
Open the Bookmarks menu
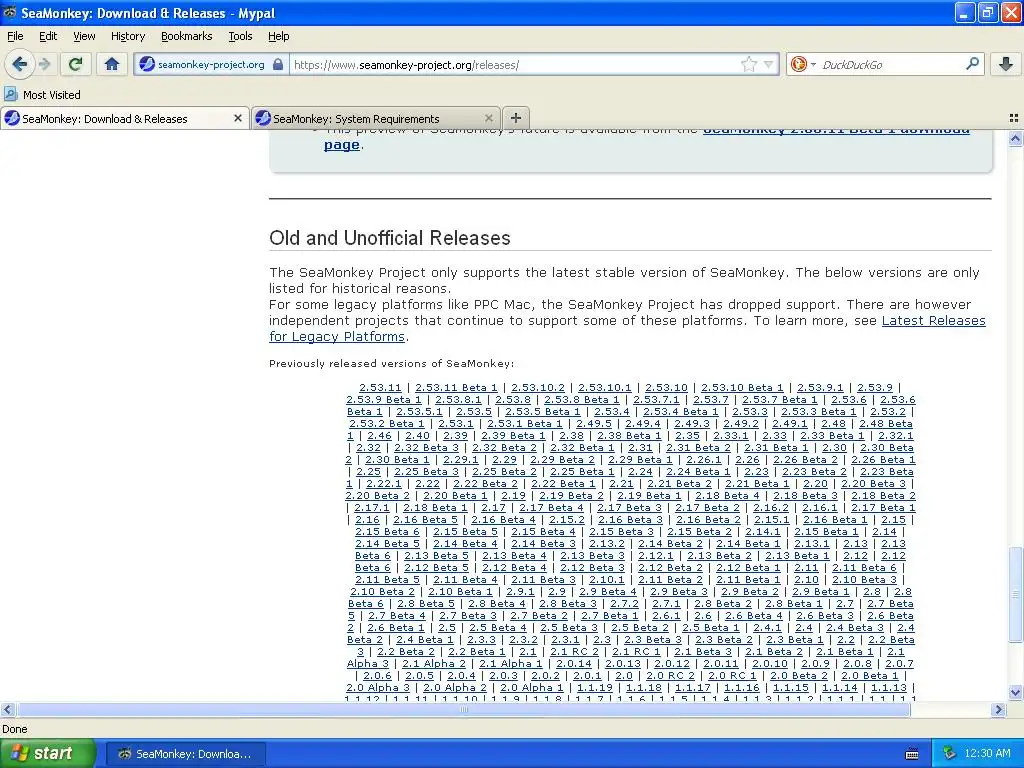187,37
